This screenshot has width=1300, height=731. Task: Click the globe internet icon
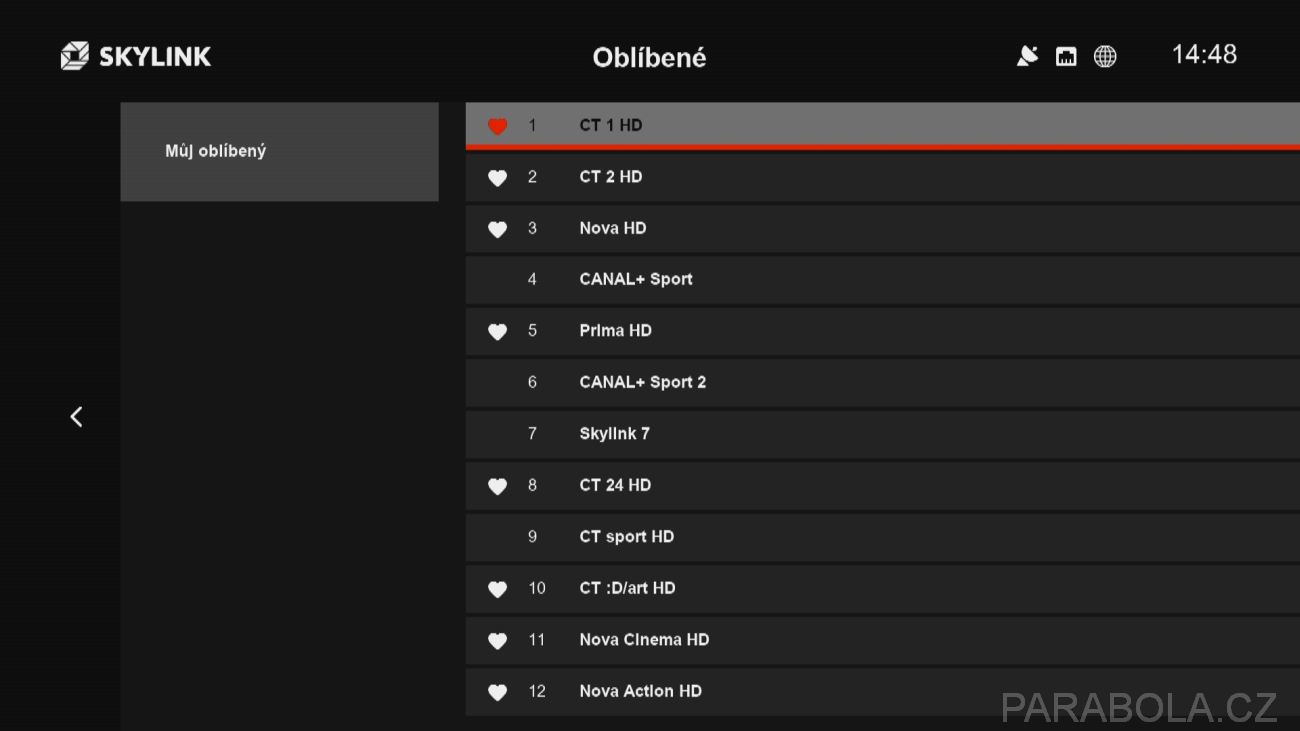coord(1105,57)
